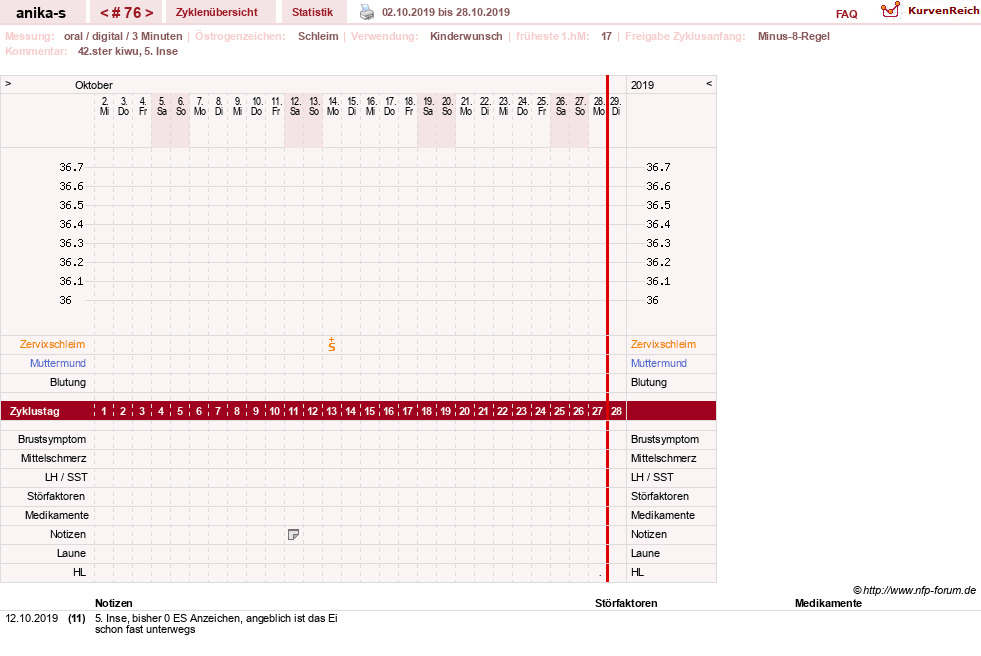The image size is (981, 656).
Task: Click the Zyklustag row label
Action: coord(34,411)
